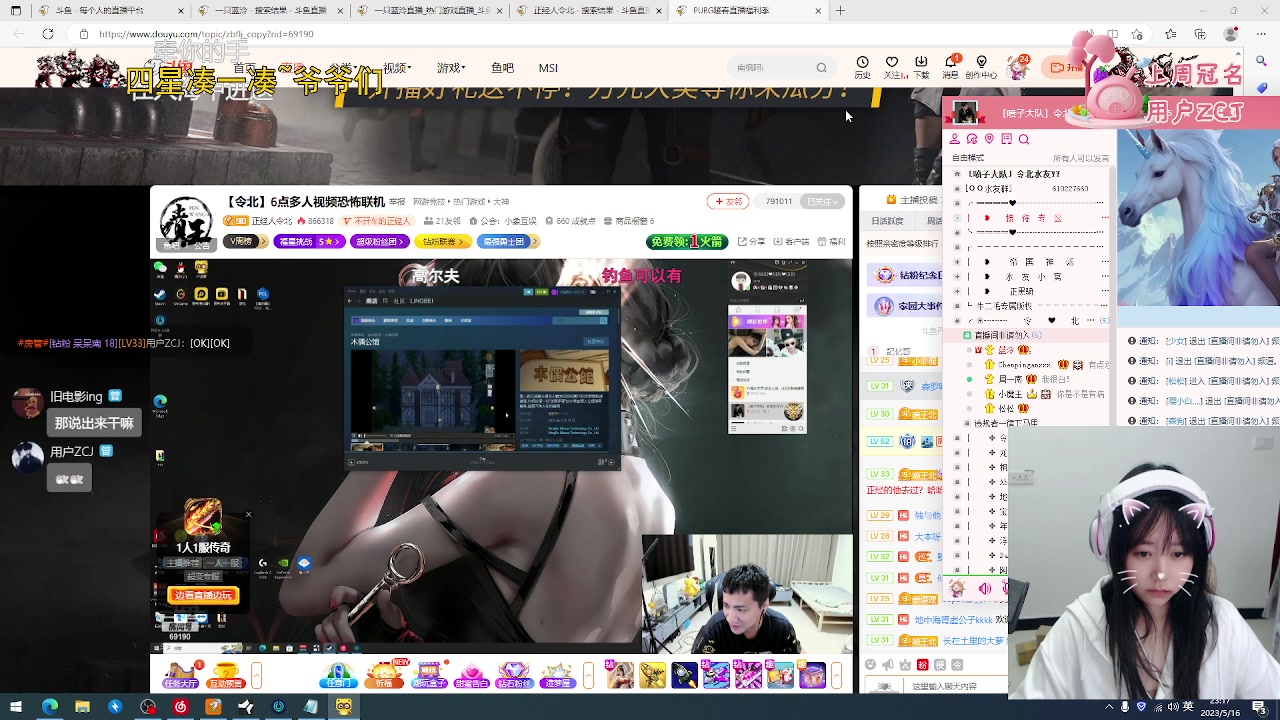The image size is (1280, 720).
Task: Open the 潮玩盒子 icon
Action: point(429,675)
